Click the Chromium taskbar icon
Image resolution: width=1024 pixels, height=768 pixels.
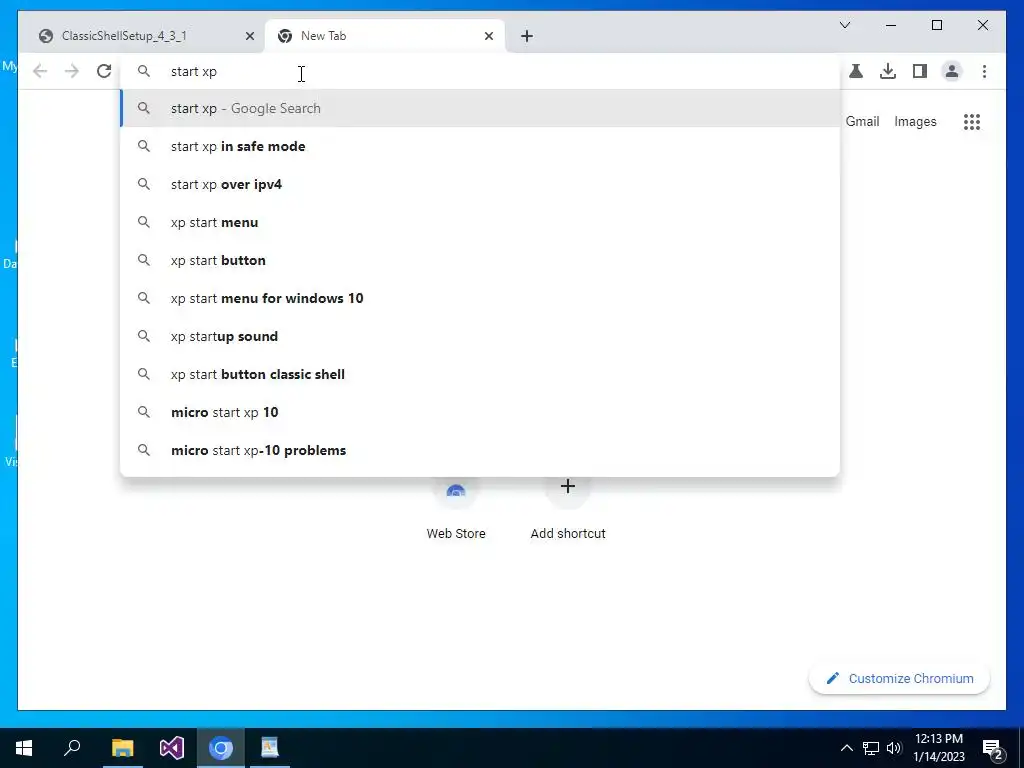click(x=221, y=748)
